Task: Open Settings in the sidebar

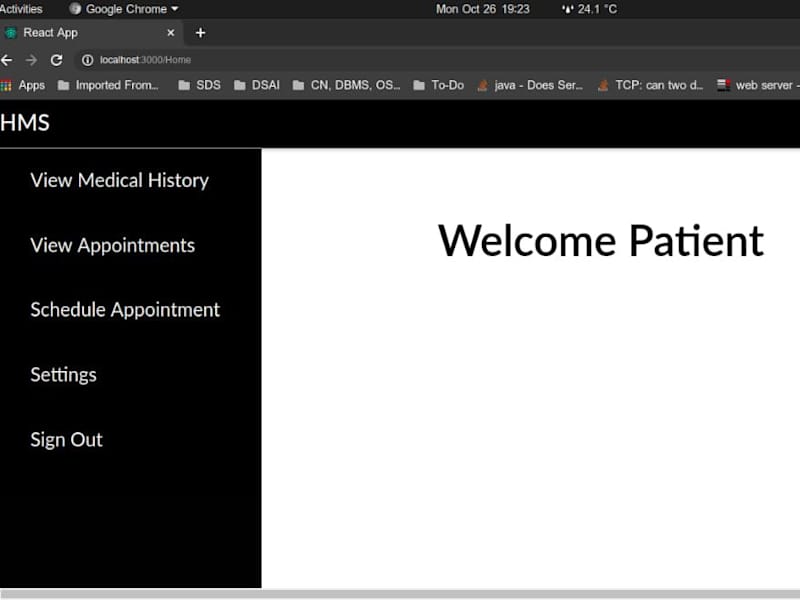Action: click(63, 376)
